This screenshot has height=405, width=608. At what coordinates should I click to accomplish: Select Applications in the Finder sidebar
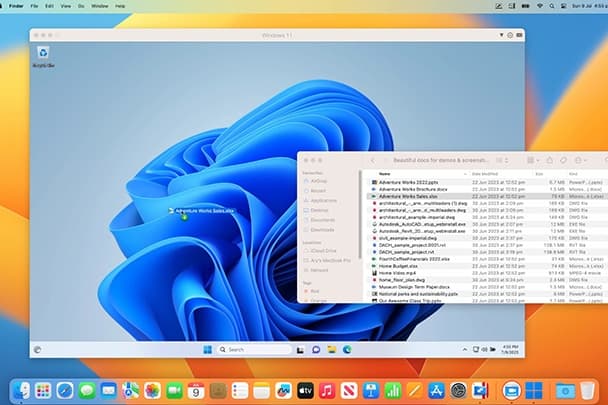(320, 201)
